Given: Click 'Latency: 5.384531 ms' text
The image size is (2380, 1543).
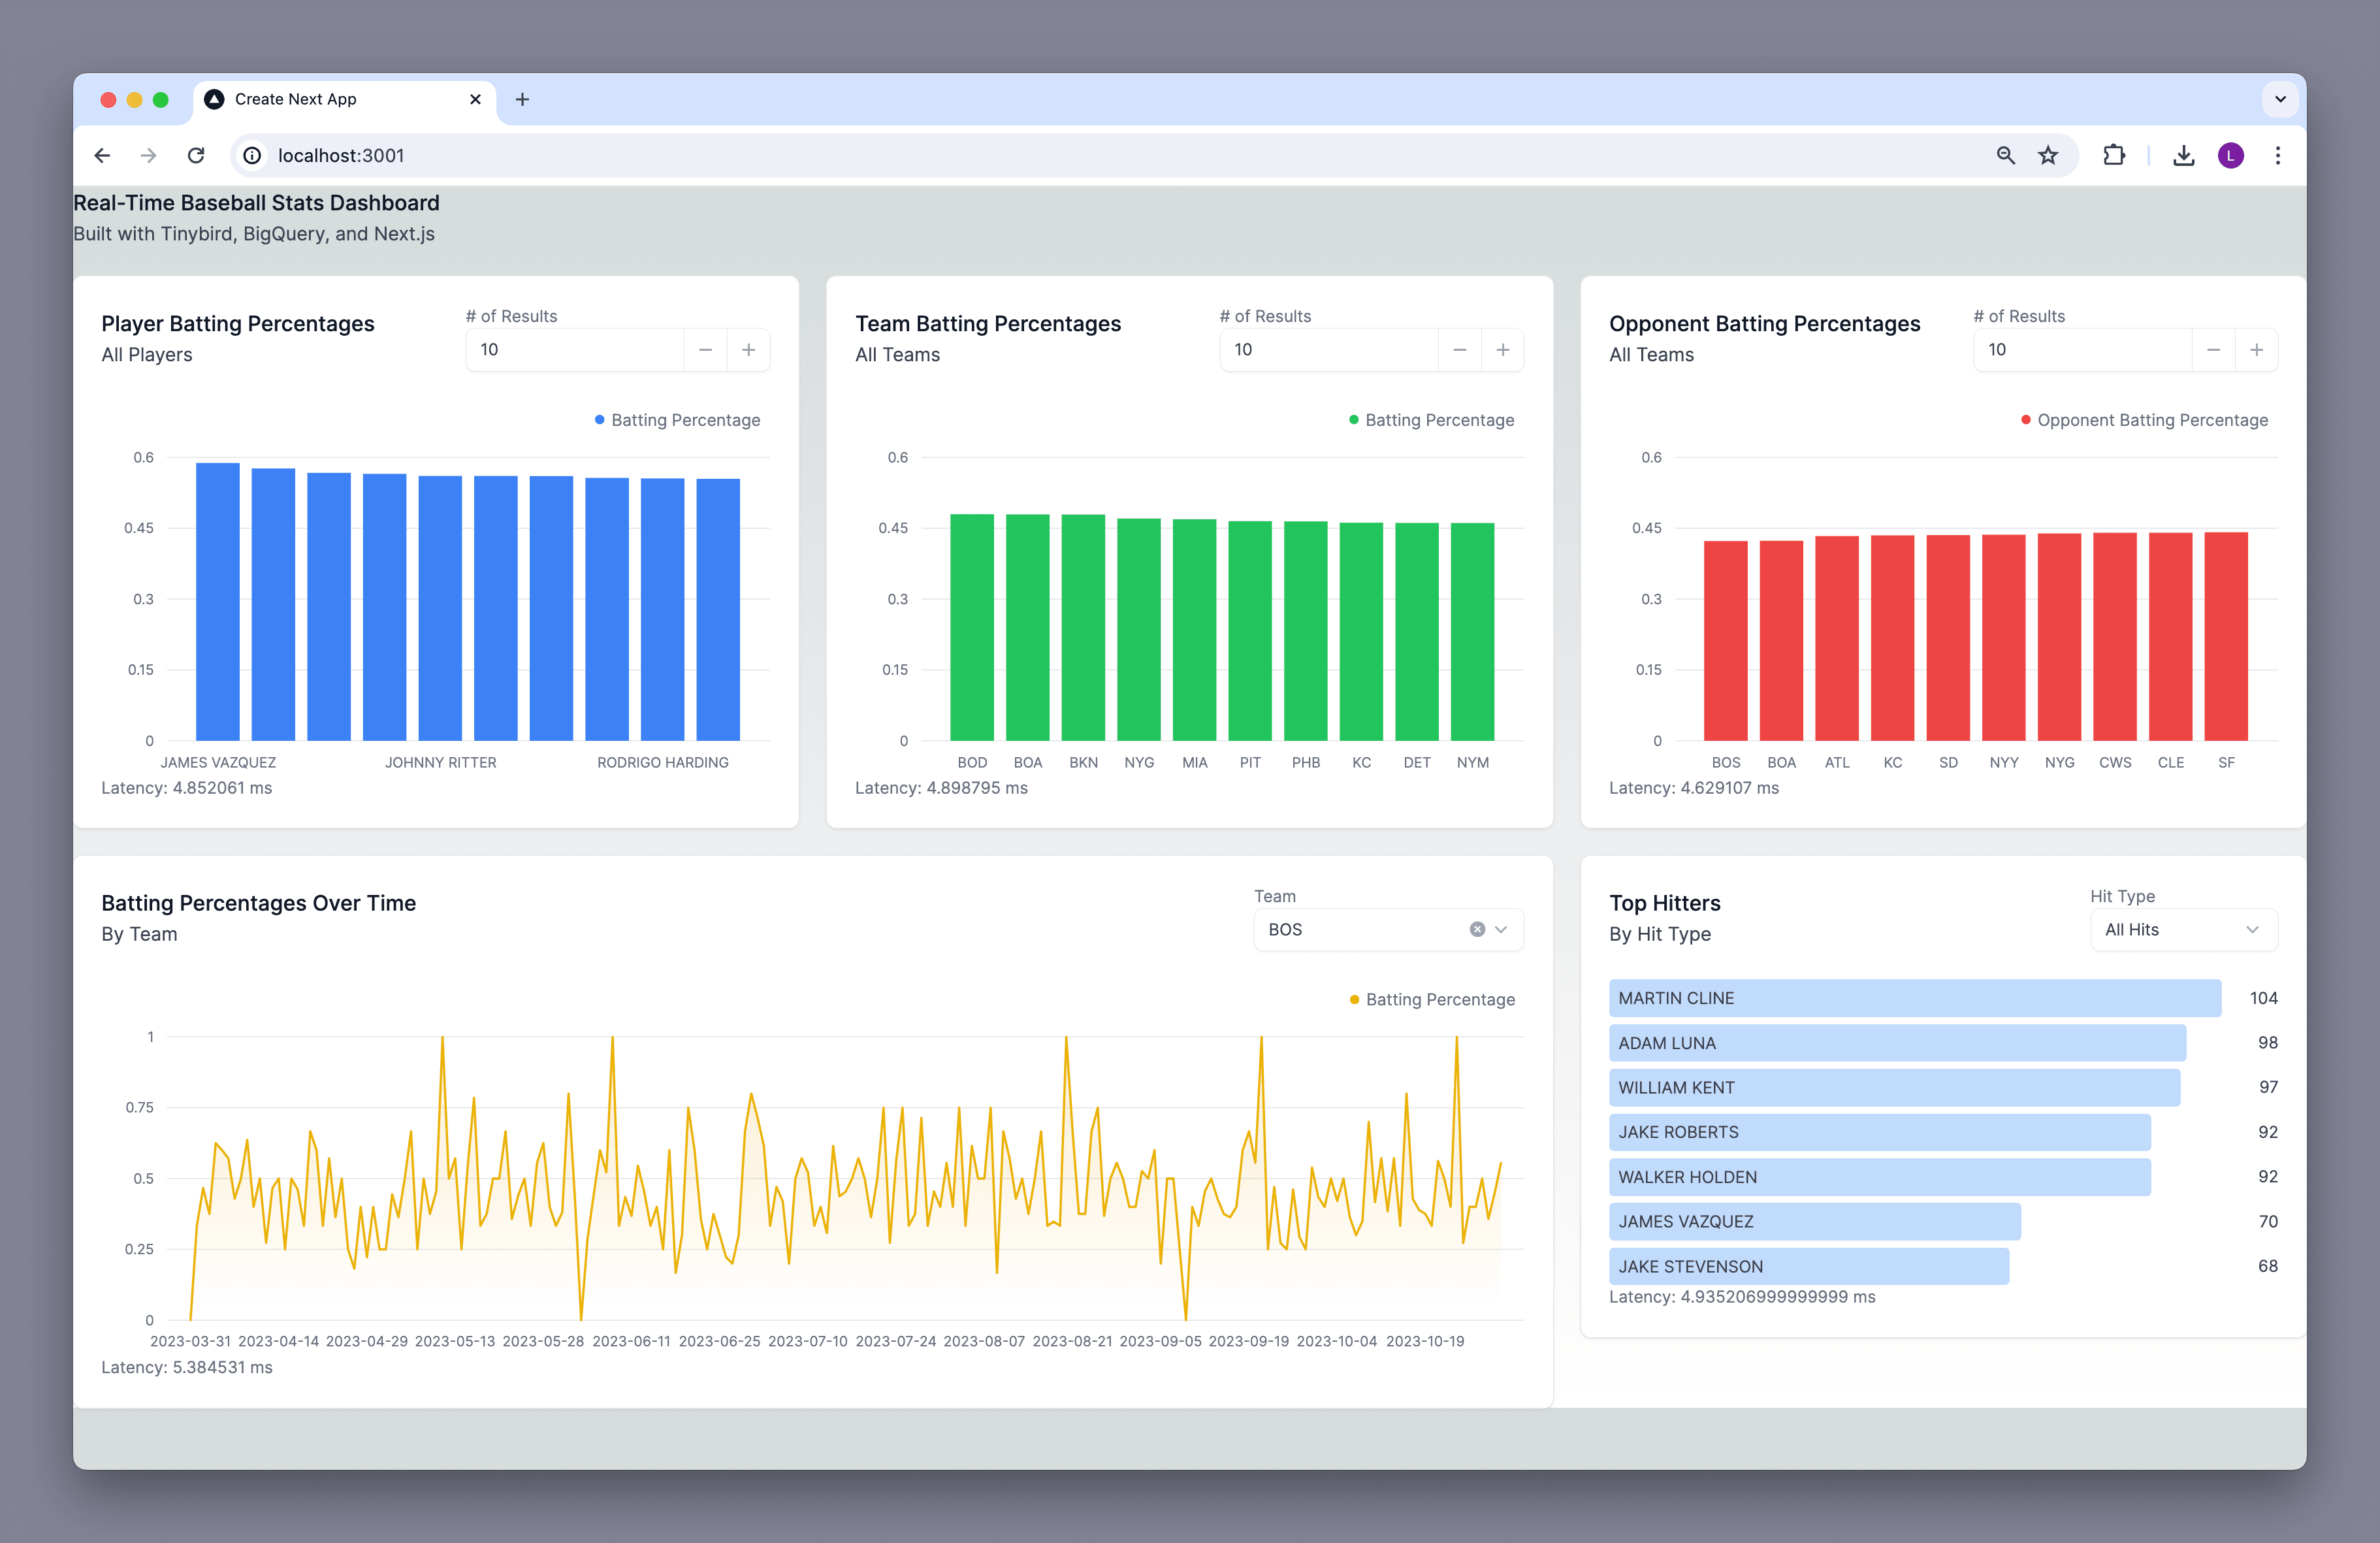Looking at the screenshot, I should [x=186, y=1367].
